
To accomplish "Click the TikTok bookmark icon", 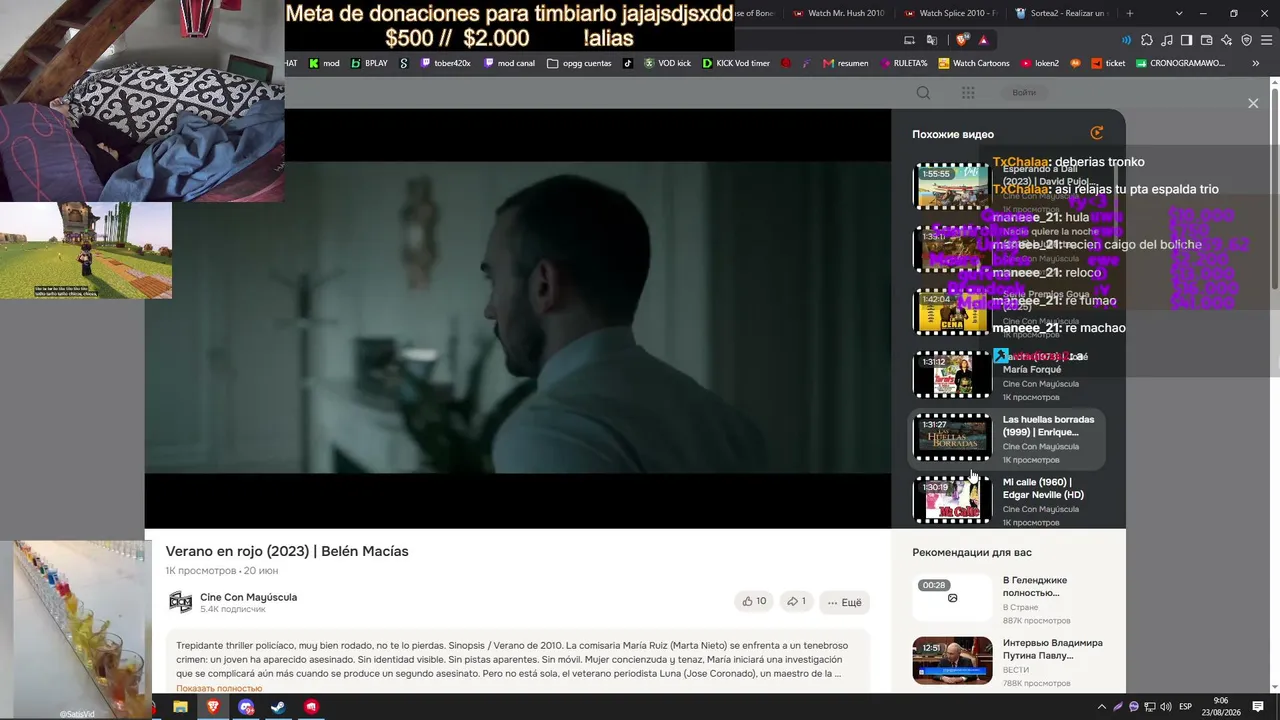I will (x=628, y=63).
